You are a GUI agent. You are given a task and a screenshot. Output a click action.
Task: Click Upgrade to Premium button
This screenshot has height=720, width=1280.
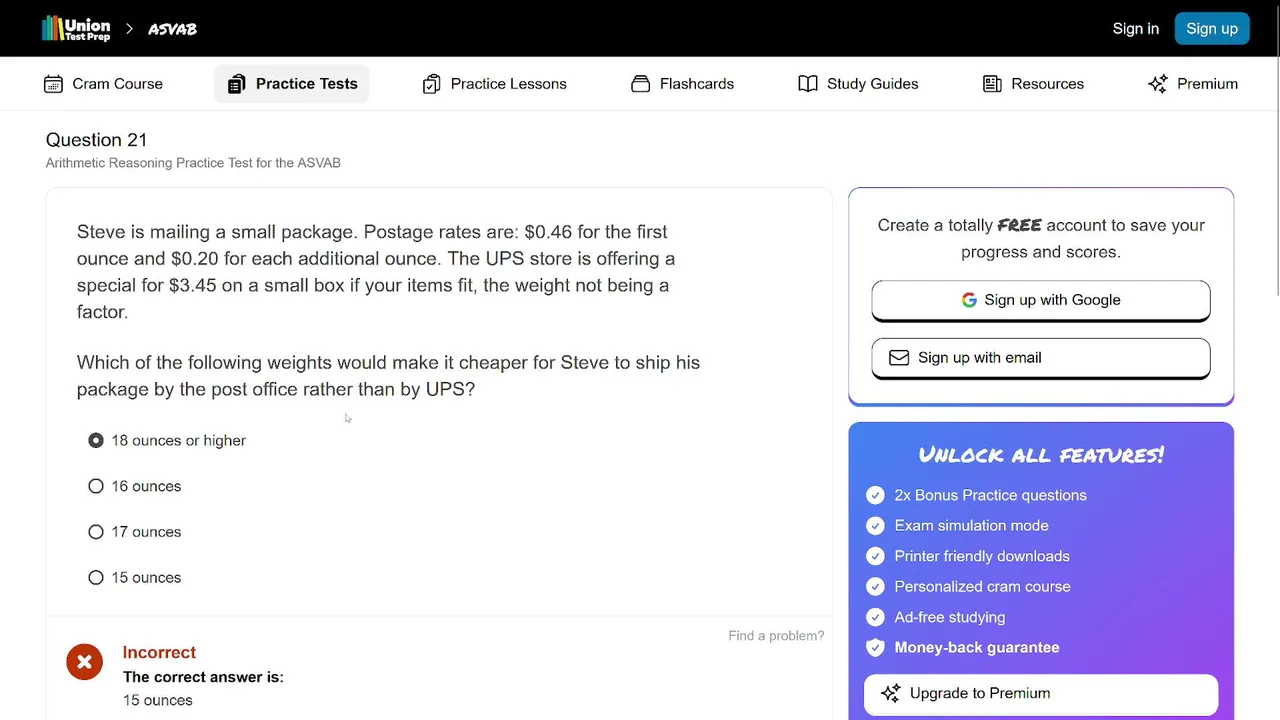tap(1041, 694)
